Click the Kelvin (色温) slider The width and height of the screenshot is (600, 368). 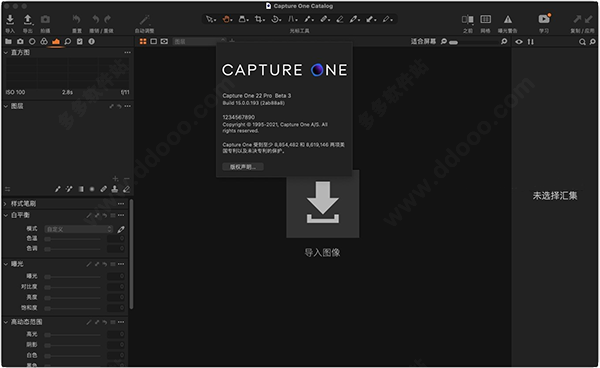pyautogui.click(x=73, y=239)
